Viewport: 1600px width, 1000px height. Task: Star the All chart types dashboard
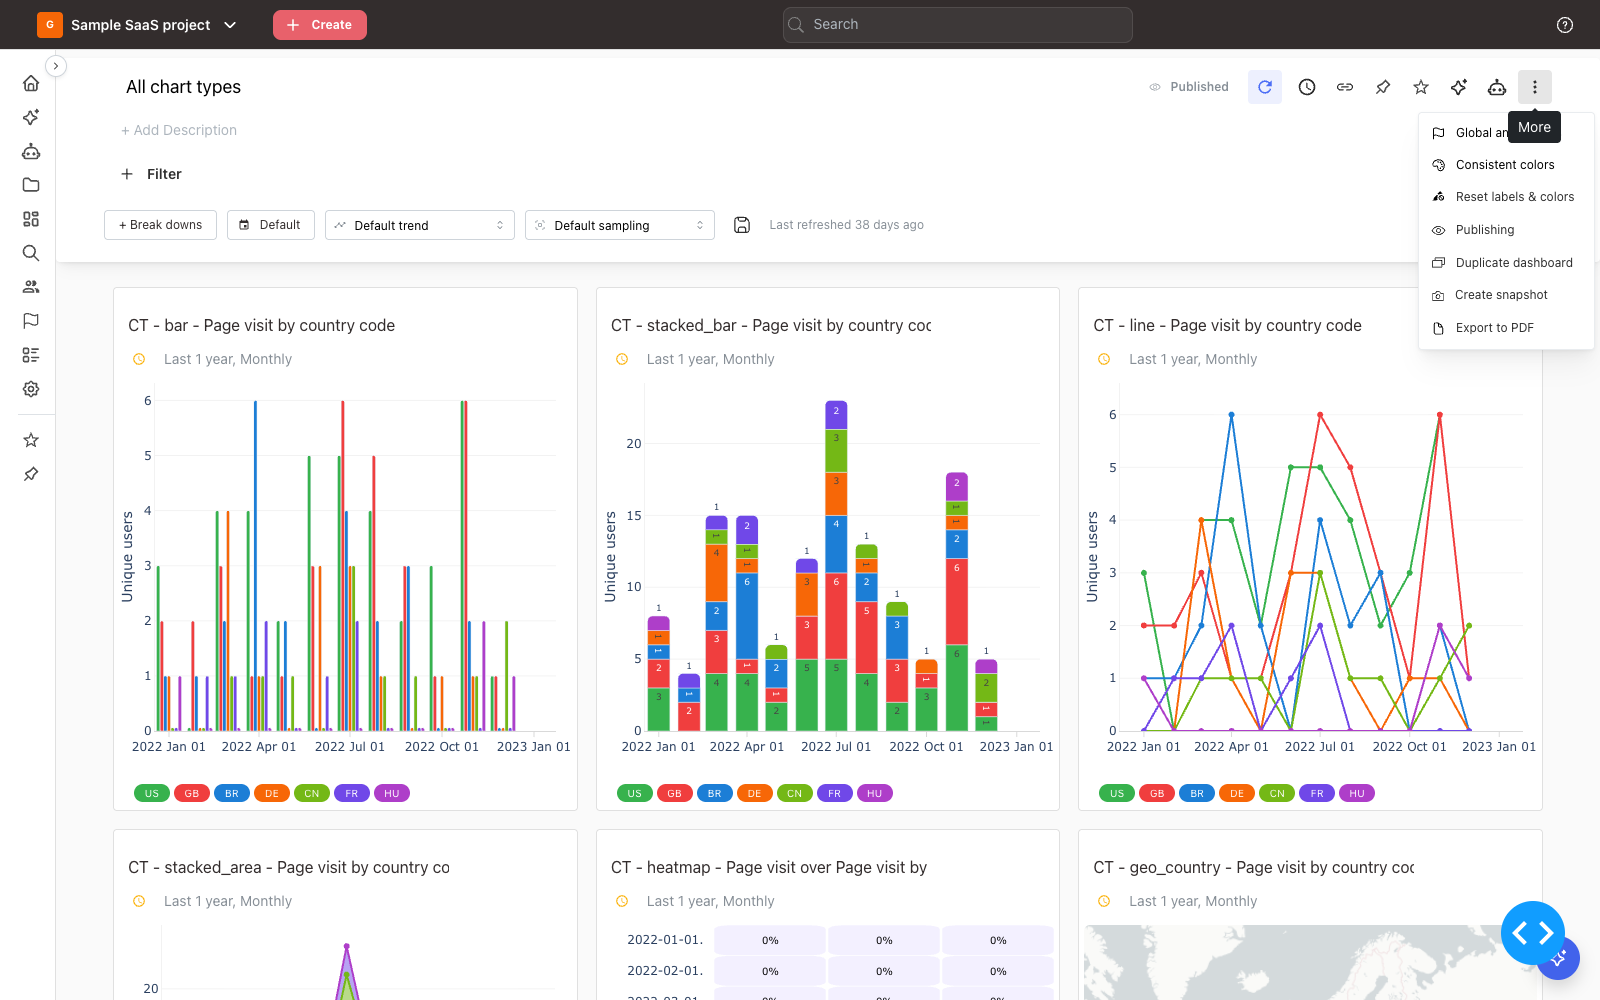1421,87
